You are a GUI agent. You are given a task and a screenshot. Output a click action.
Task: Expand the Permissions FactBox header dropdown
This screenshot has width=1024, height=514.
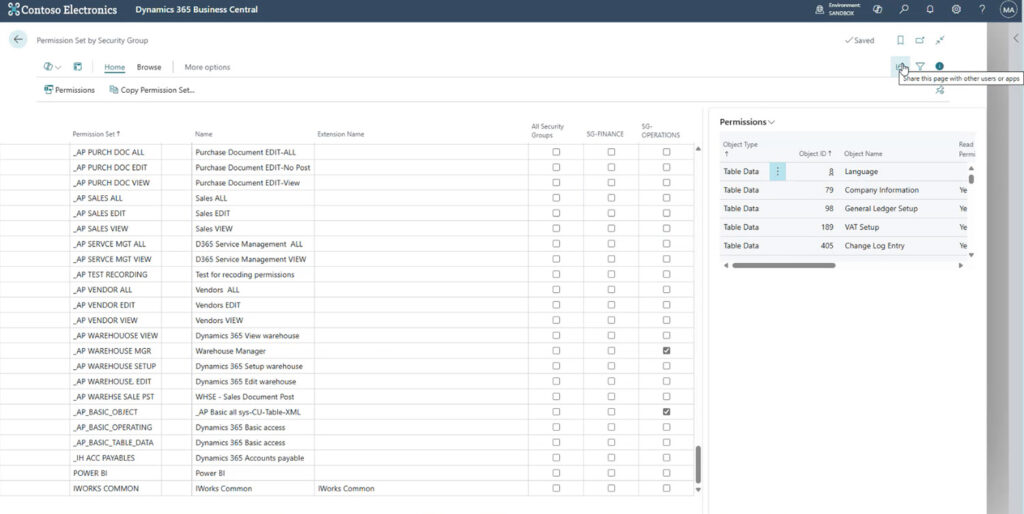pyautogui.click(x=747, y=122)
